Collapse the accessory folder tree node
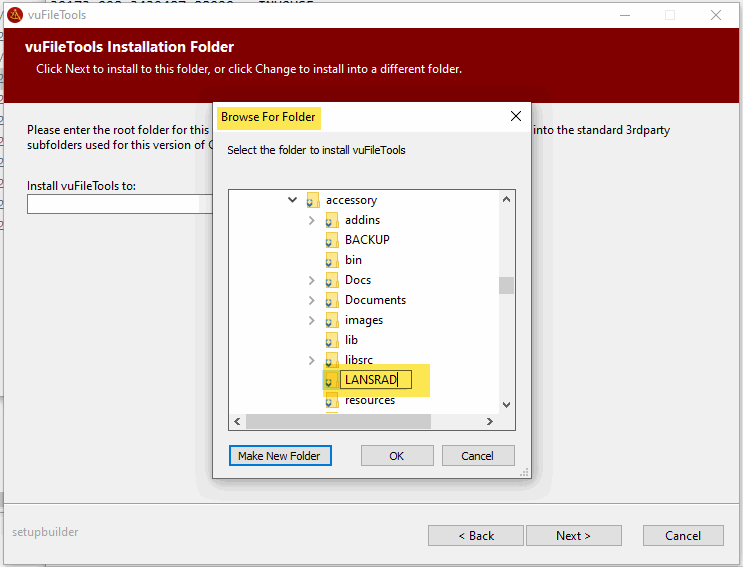 pos(293,200)
